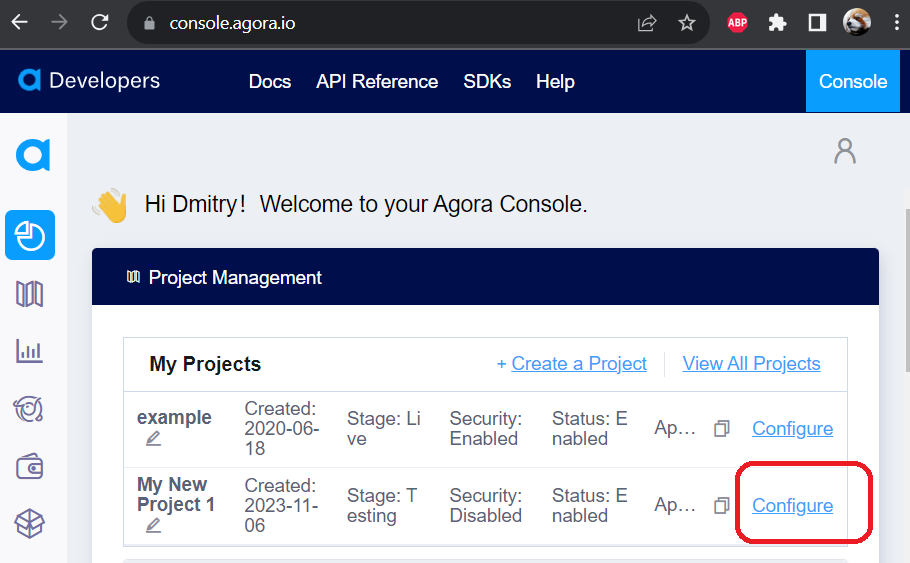
Task: Click the Created: 2023-11-06 cell
Action: coord(281,506)
